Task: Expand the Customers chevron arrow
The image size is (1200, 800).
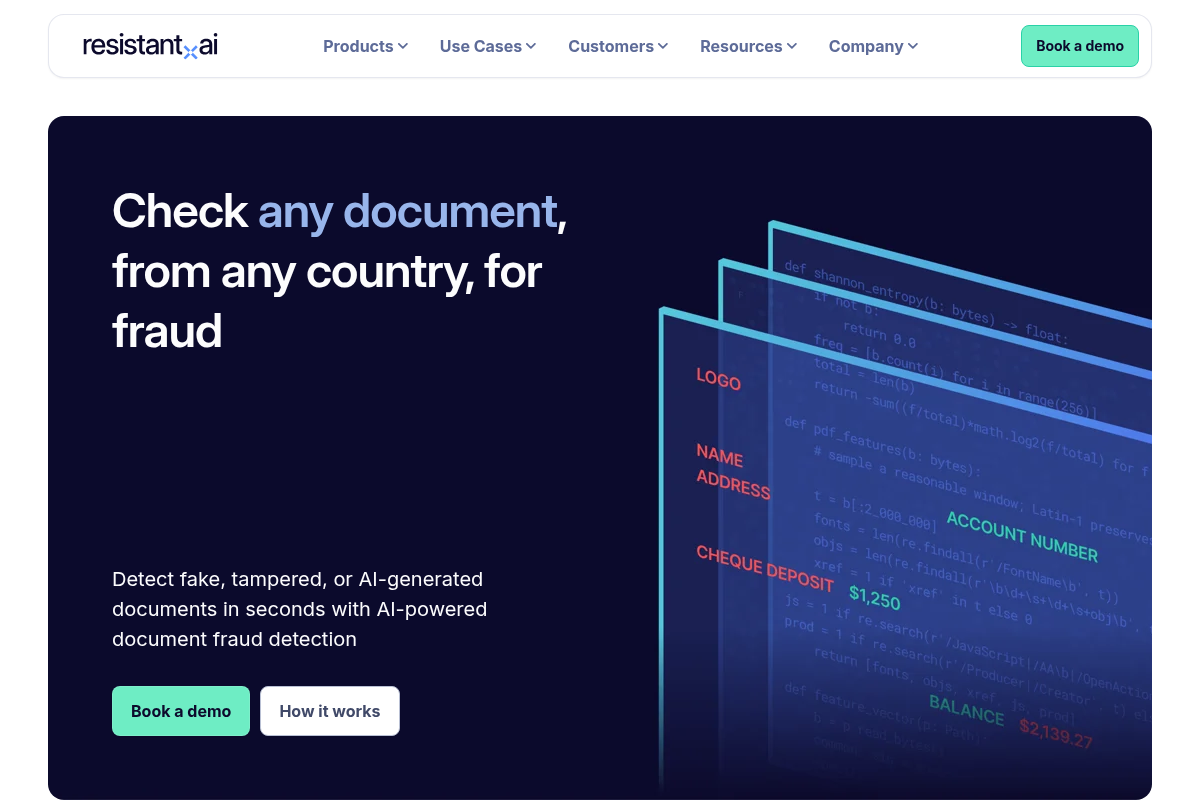Action: click(663, 46)
